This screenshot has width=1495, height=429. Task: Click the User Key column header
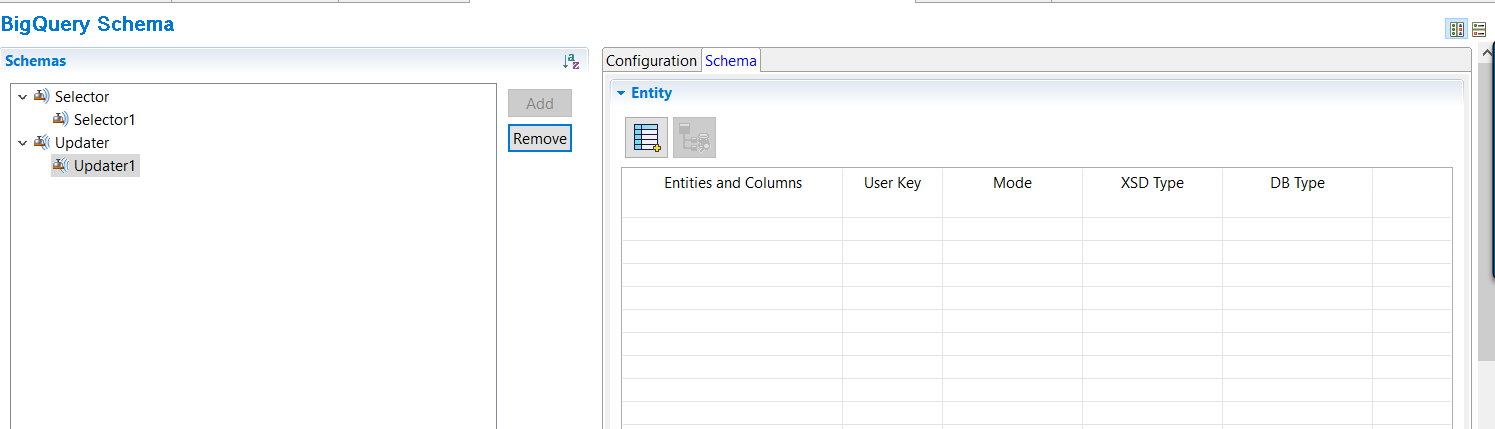tap(892, 183)
